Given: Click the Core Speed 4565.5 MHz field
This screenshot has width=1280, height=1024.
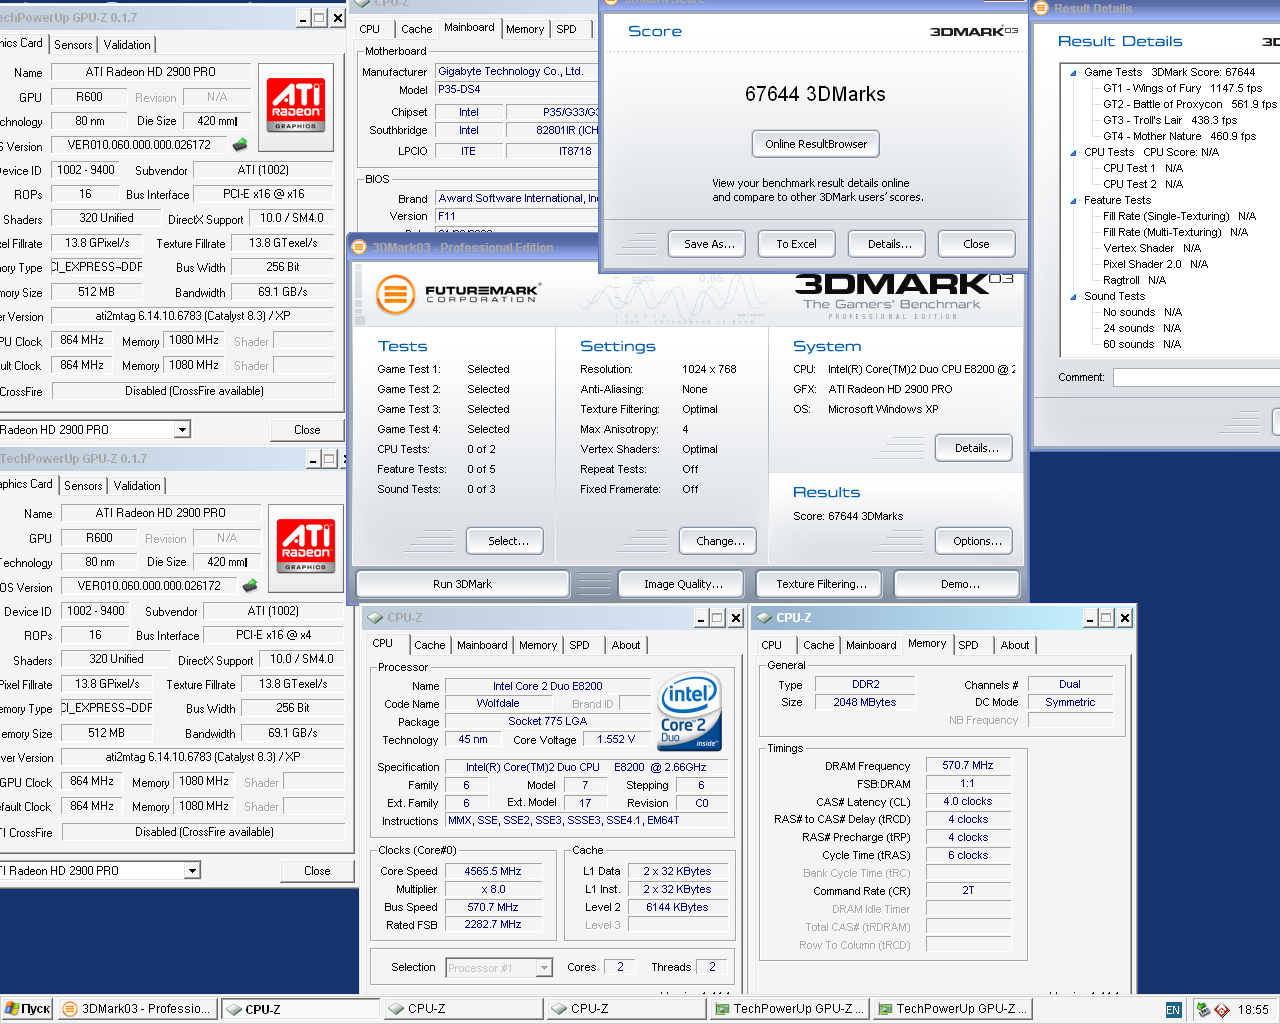Looking at the screenshot, I should pos(493,871).
